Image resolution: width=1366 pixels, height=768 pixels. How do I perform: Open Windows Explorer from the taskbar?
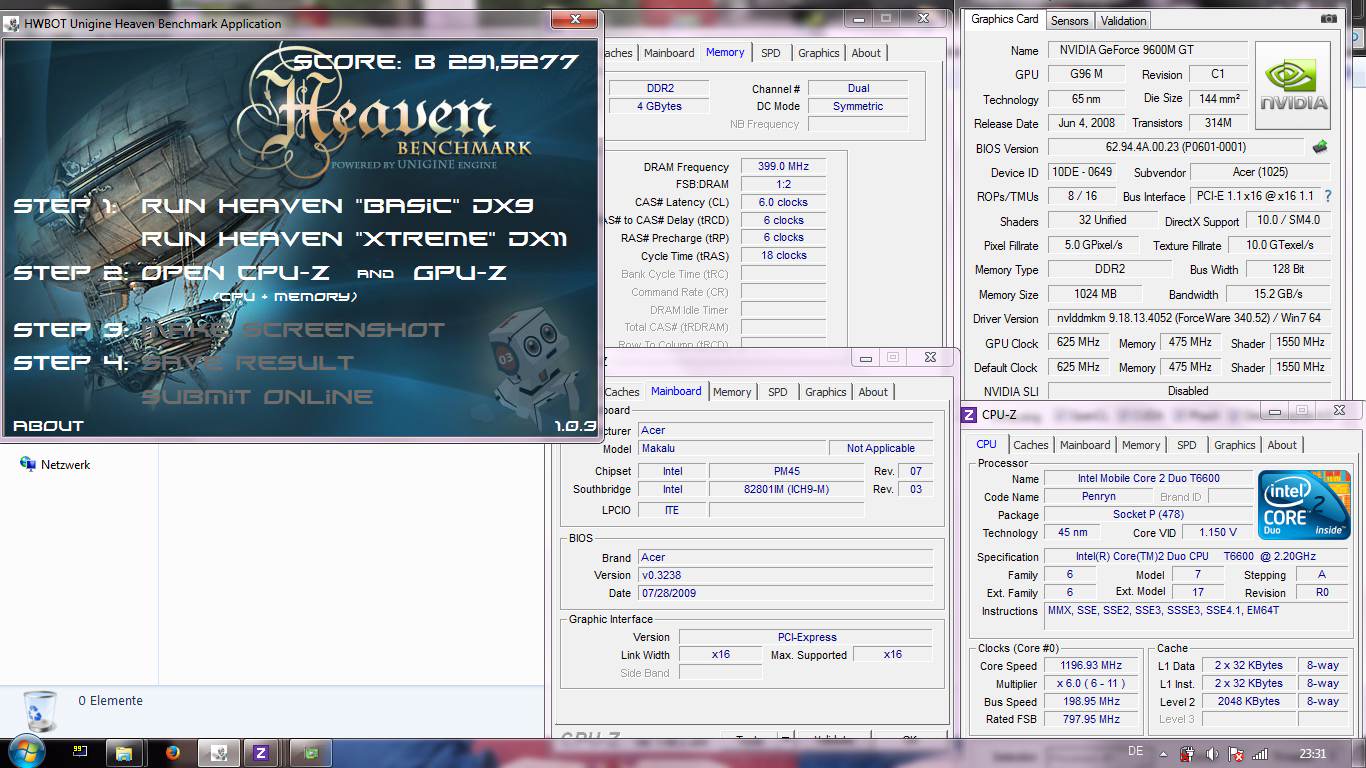click(x=125, y=752)
